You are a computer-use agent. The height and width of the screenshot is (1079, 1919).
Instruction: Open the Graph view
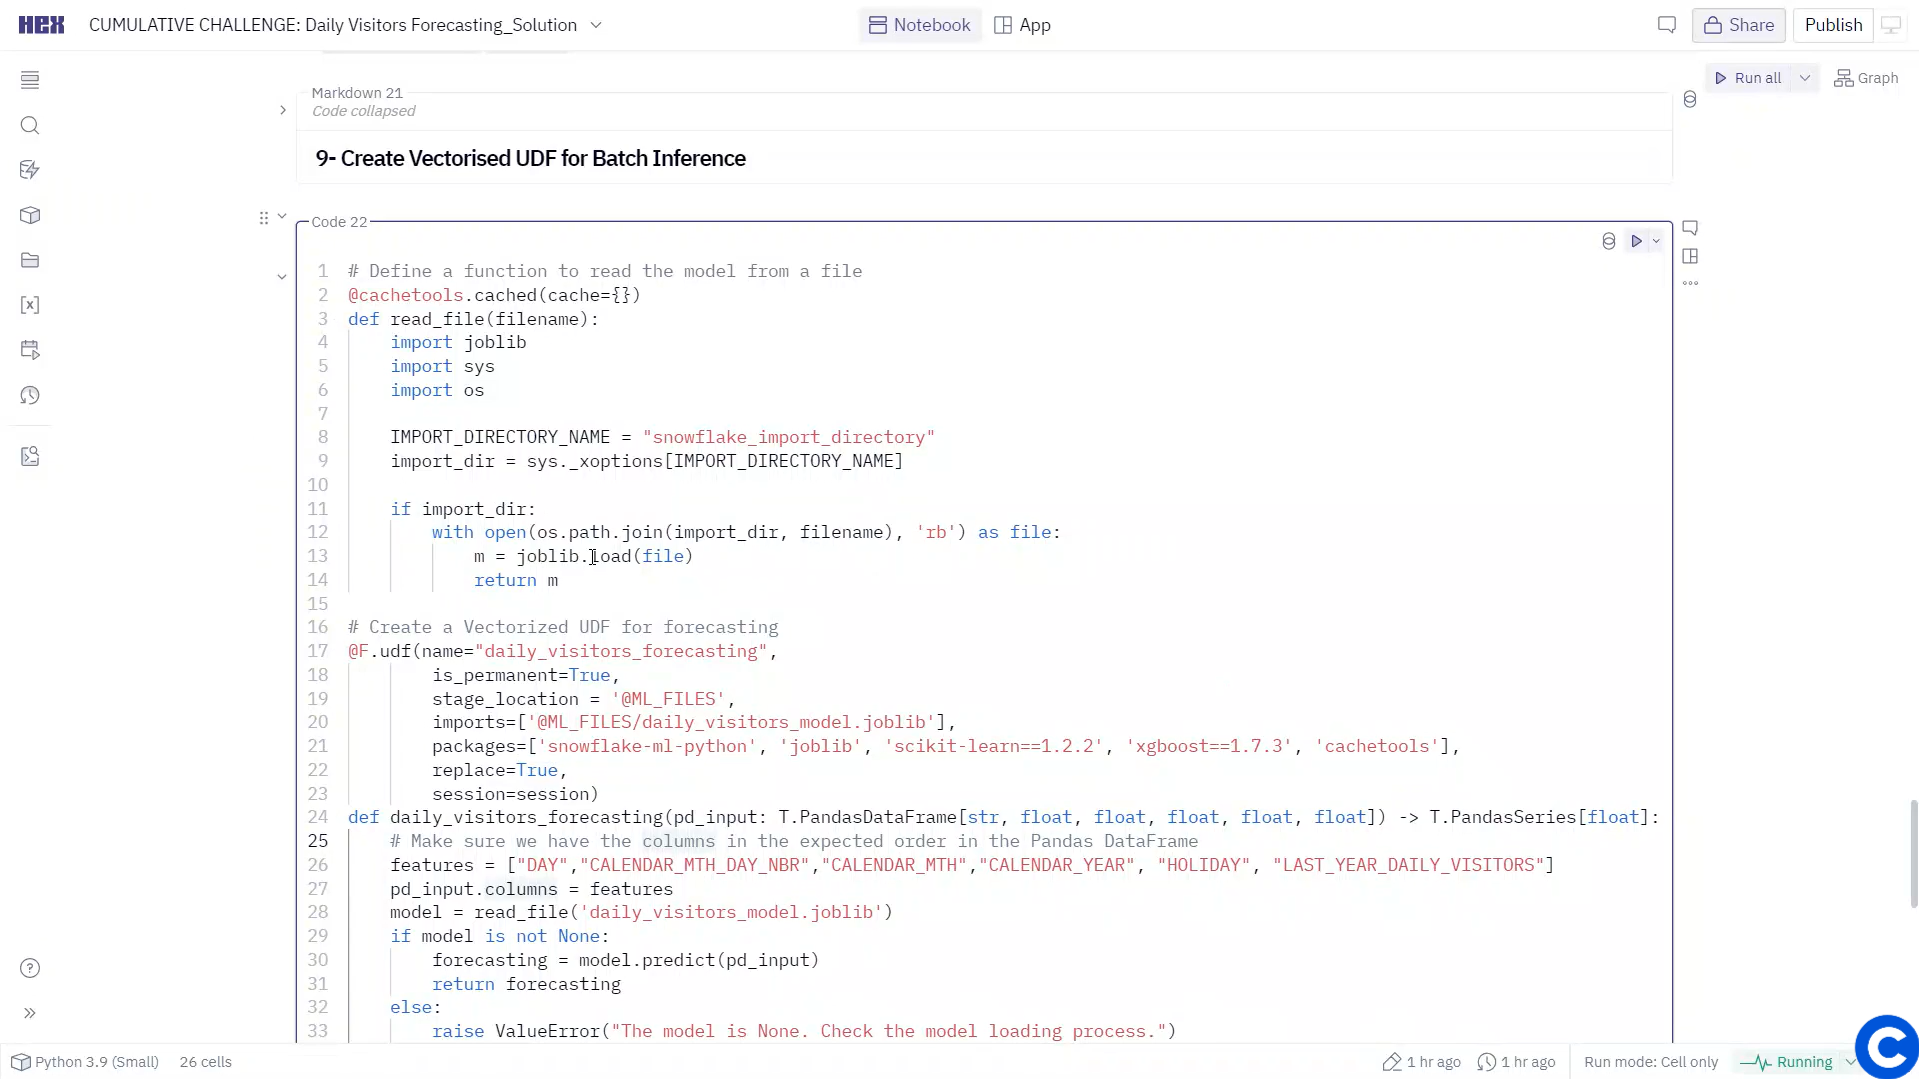point(1866,78)
